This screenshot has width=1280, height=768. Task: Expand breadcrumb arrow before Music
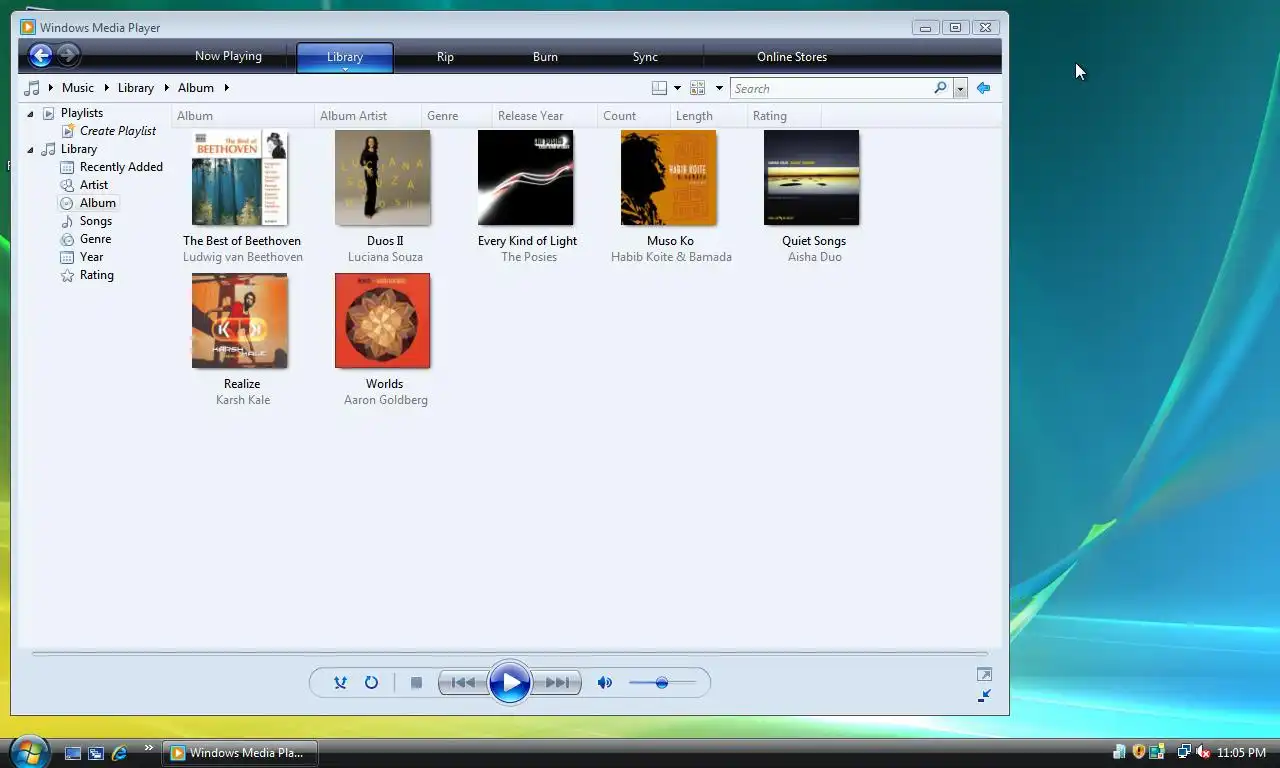pyautogui.click(x=50, y=88)
